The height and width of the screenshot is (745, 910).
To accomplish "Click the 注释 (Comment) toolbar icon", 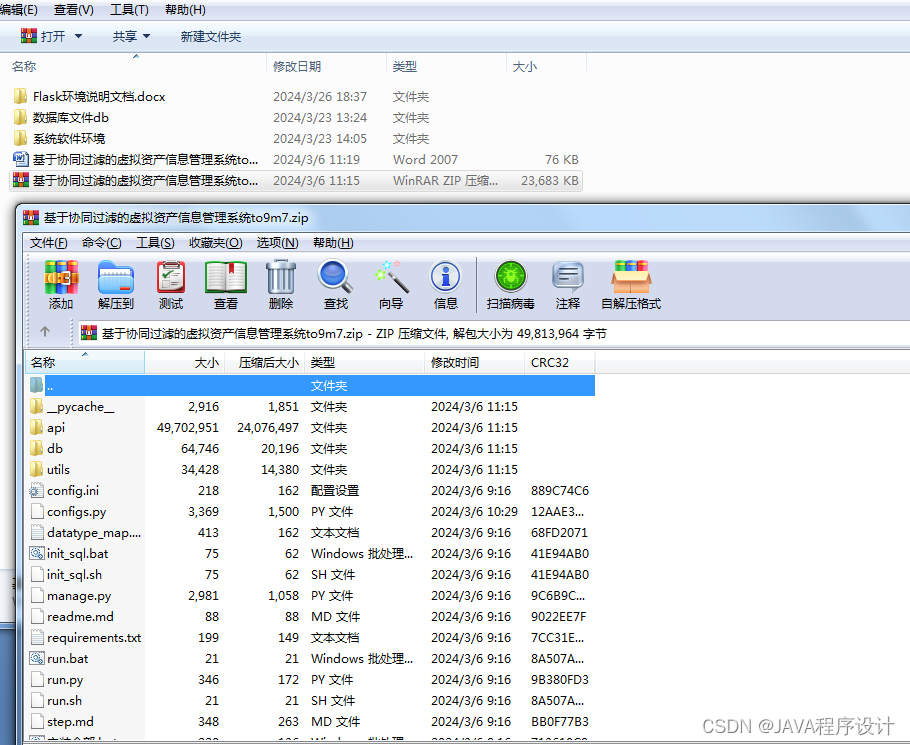I will [x=570, y=285].
